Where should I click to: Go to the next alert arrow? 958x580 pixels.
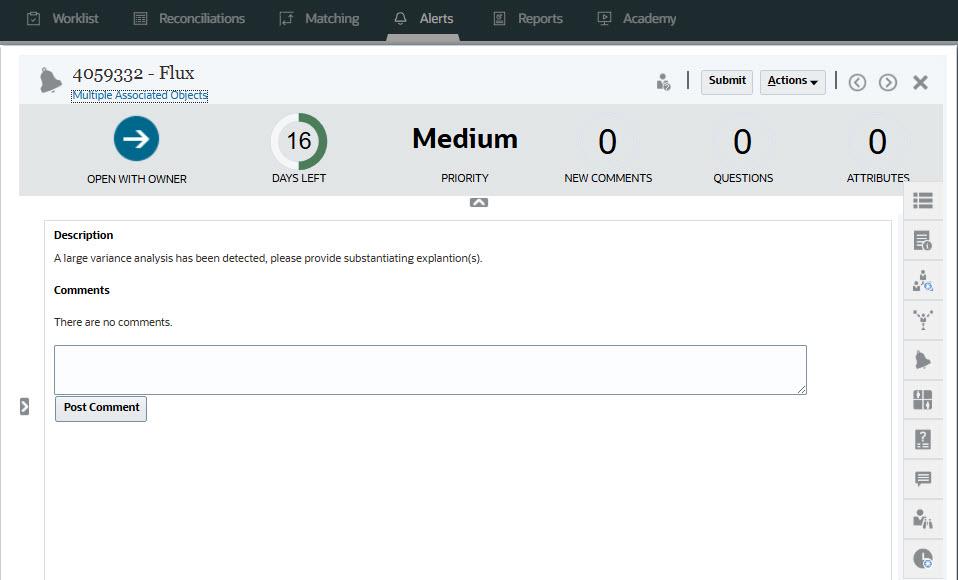pos(888,83)
